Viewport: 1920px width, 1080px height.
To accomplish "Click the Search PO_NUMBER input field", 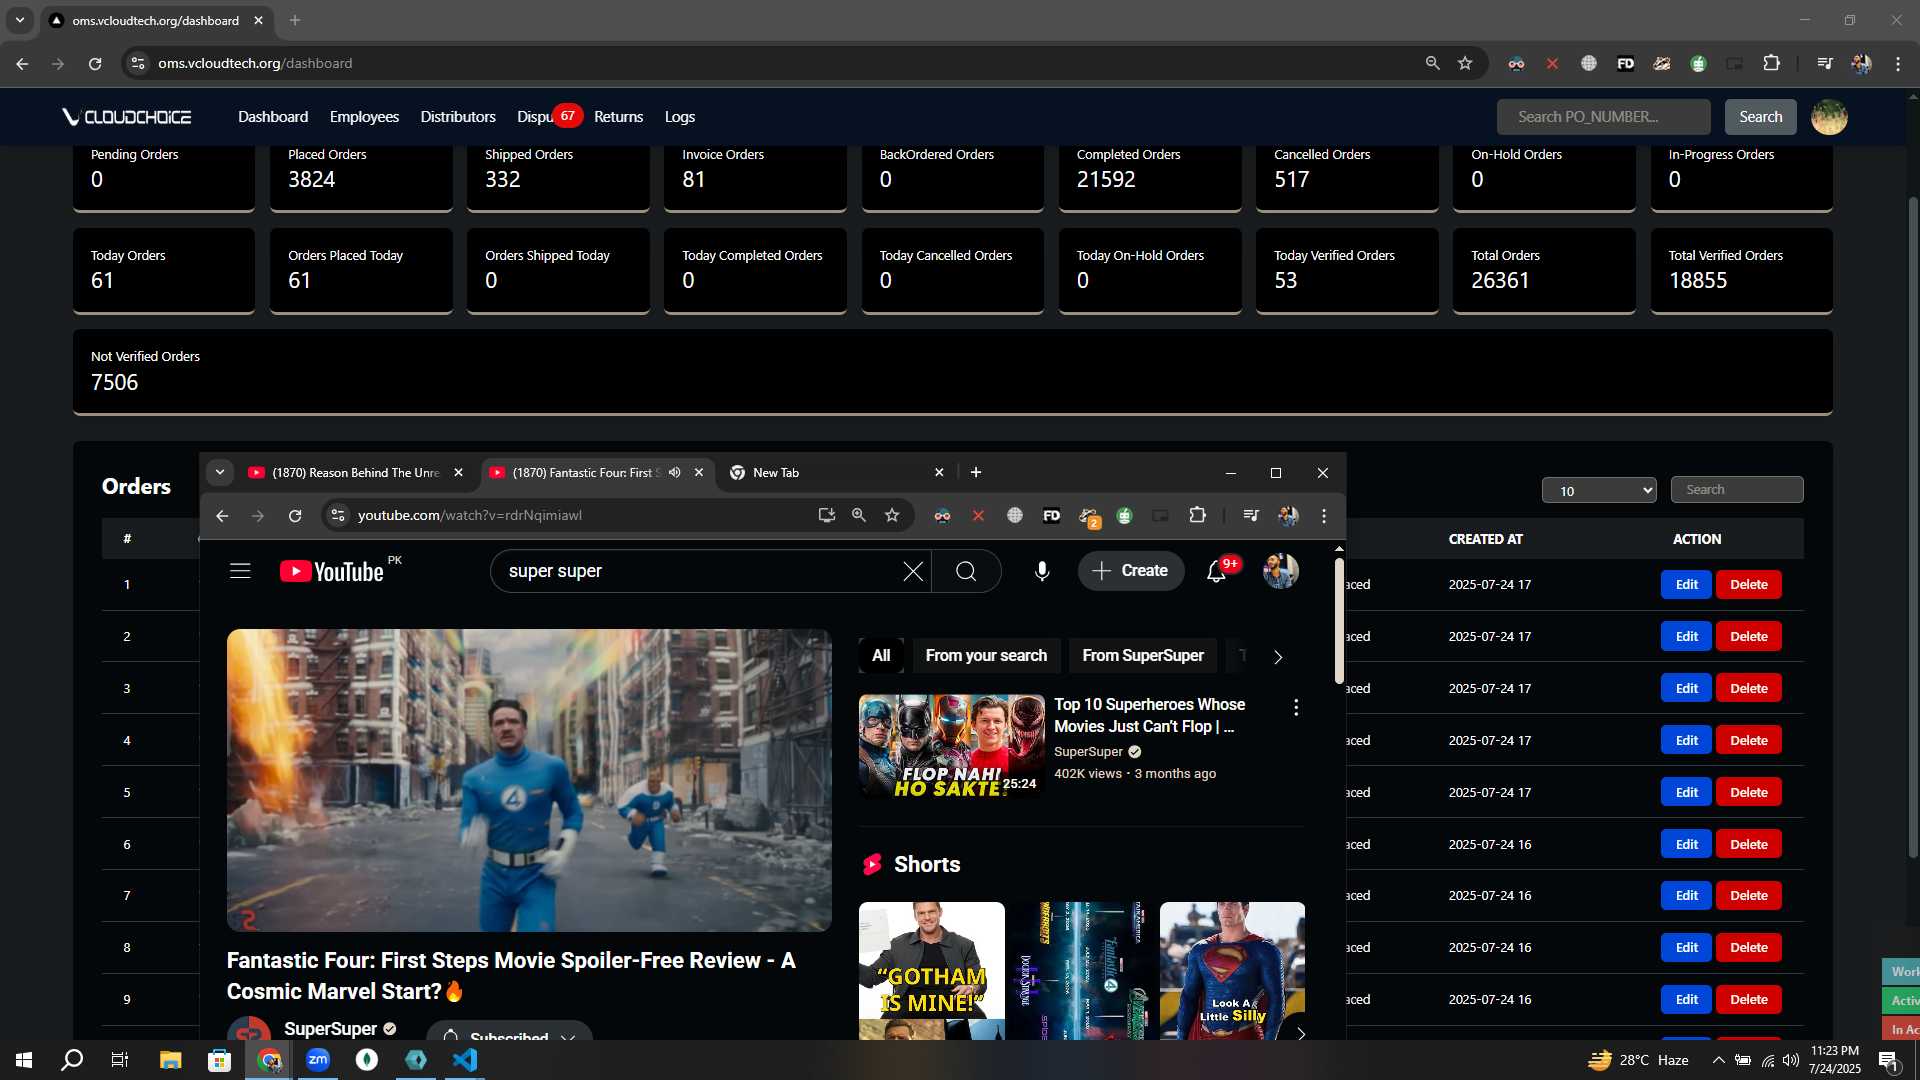I will click(x=1603, y=117).
